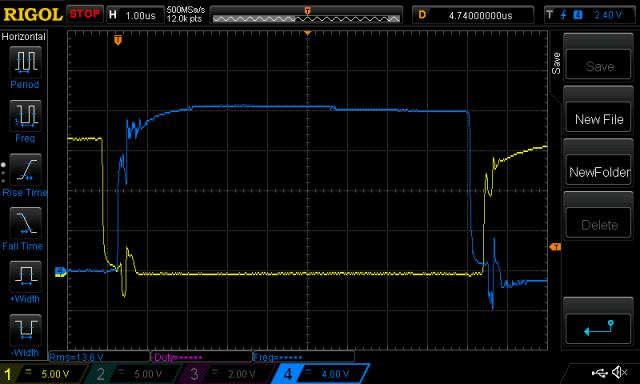Viewport: 640px width, 384px height.
Task: Click the USB status icon
Action: click(x=599, y=373)
